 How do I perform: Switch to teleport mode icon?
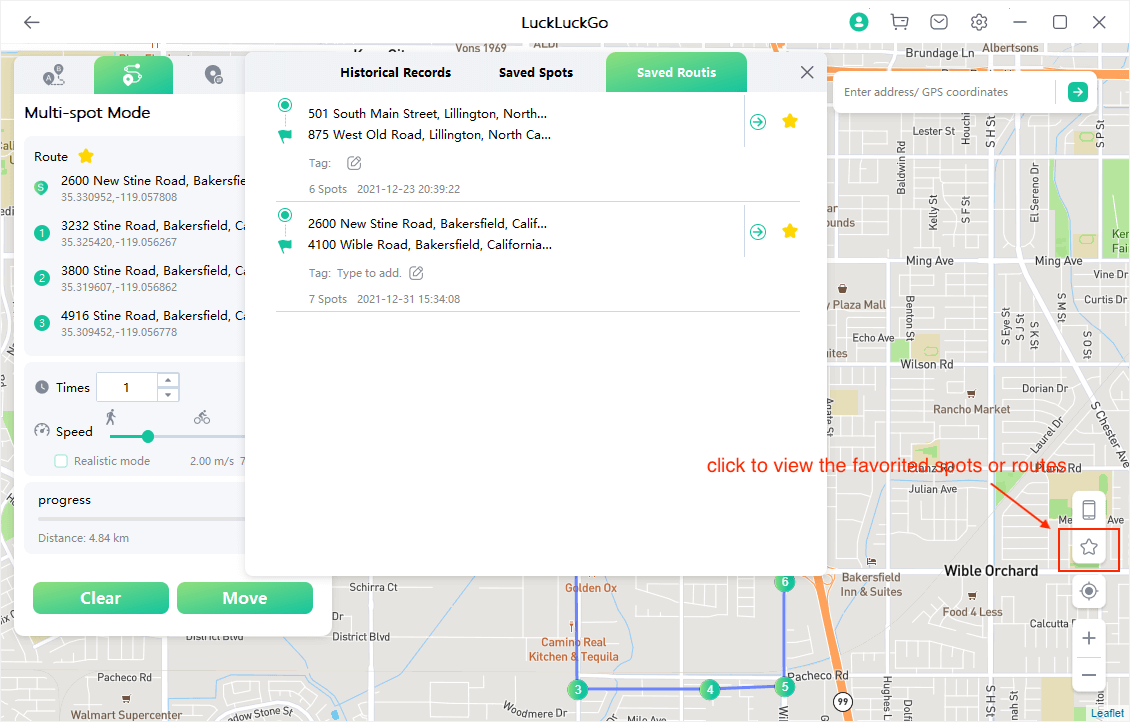pyautogui.click(x=213, y=75)
